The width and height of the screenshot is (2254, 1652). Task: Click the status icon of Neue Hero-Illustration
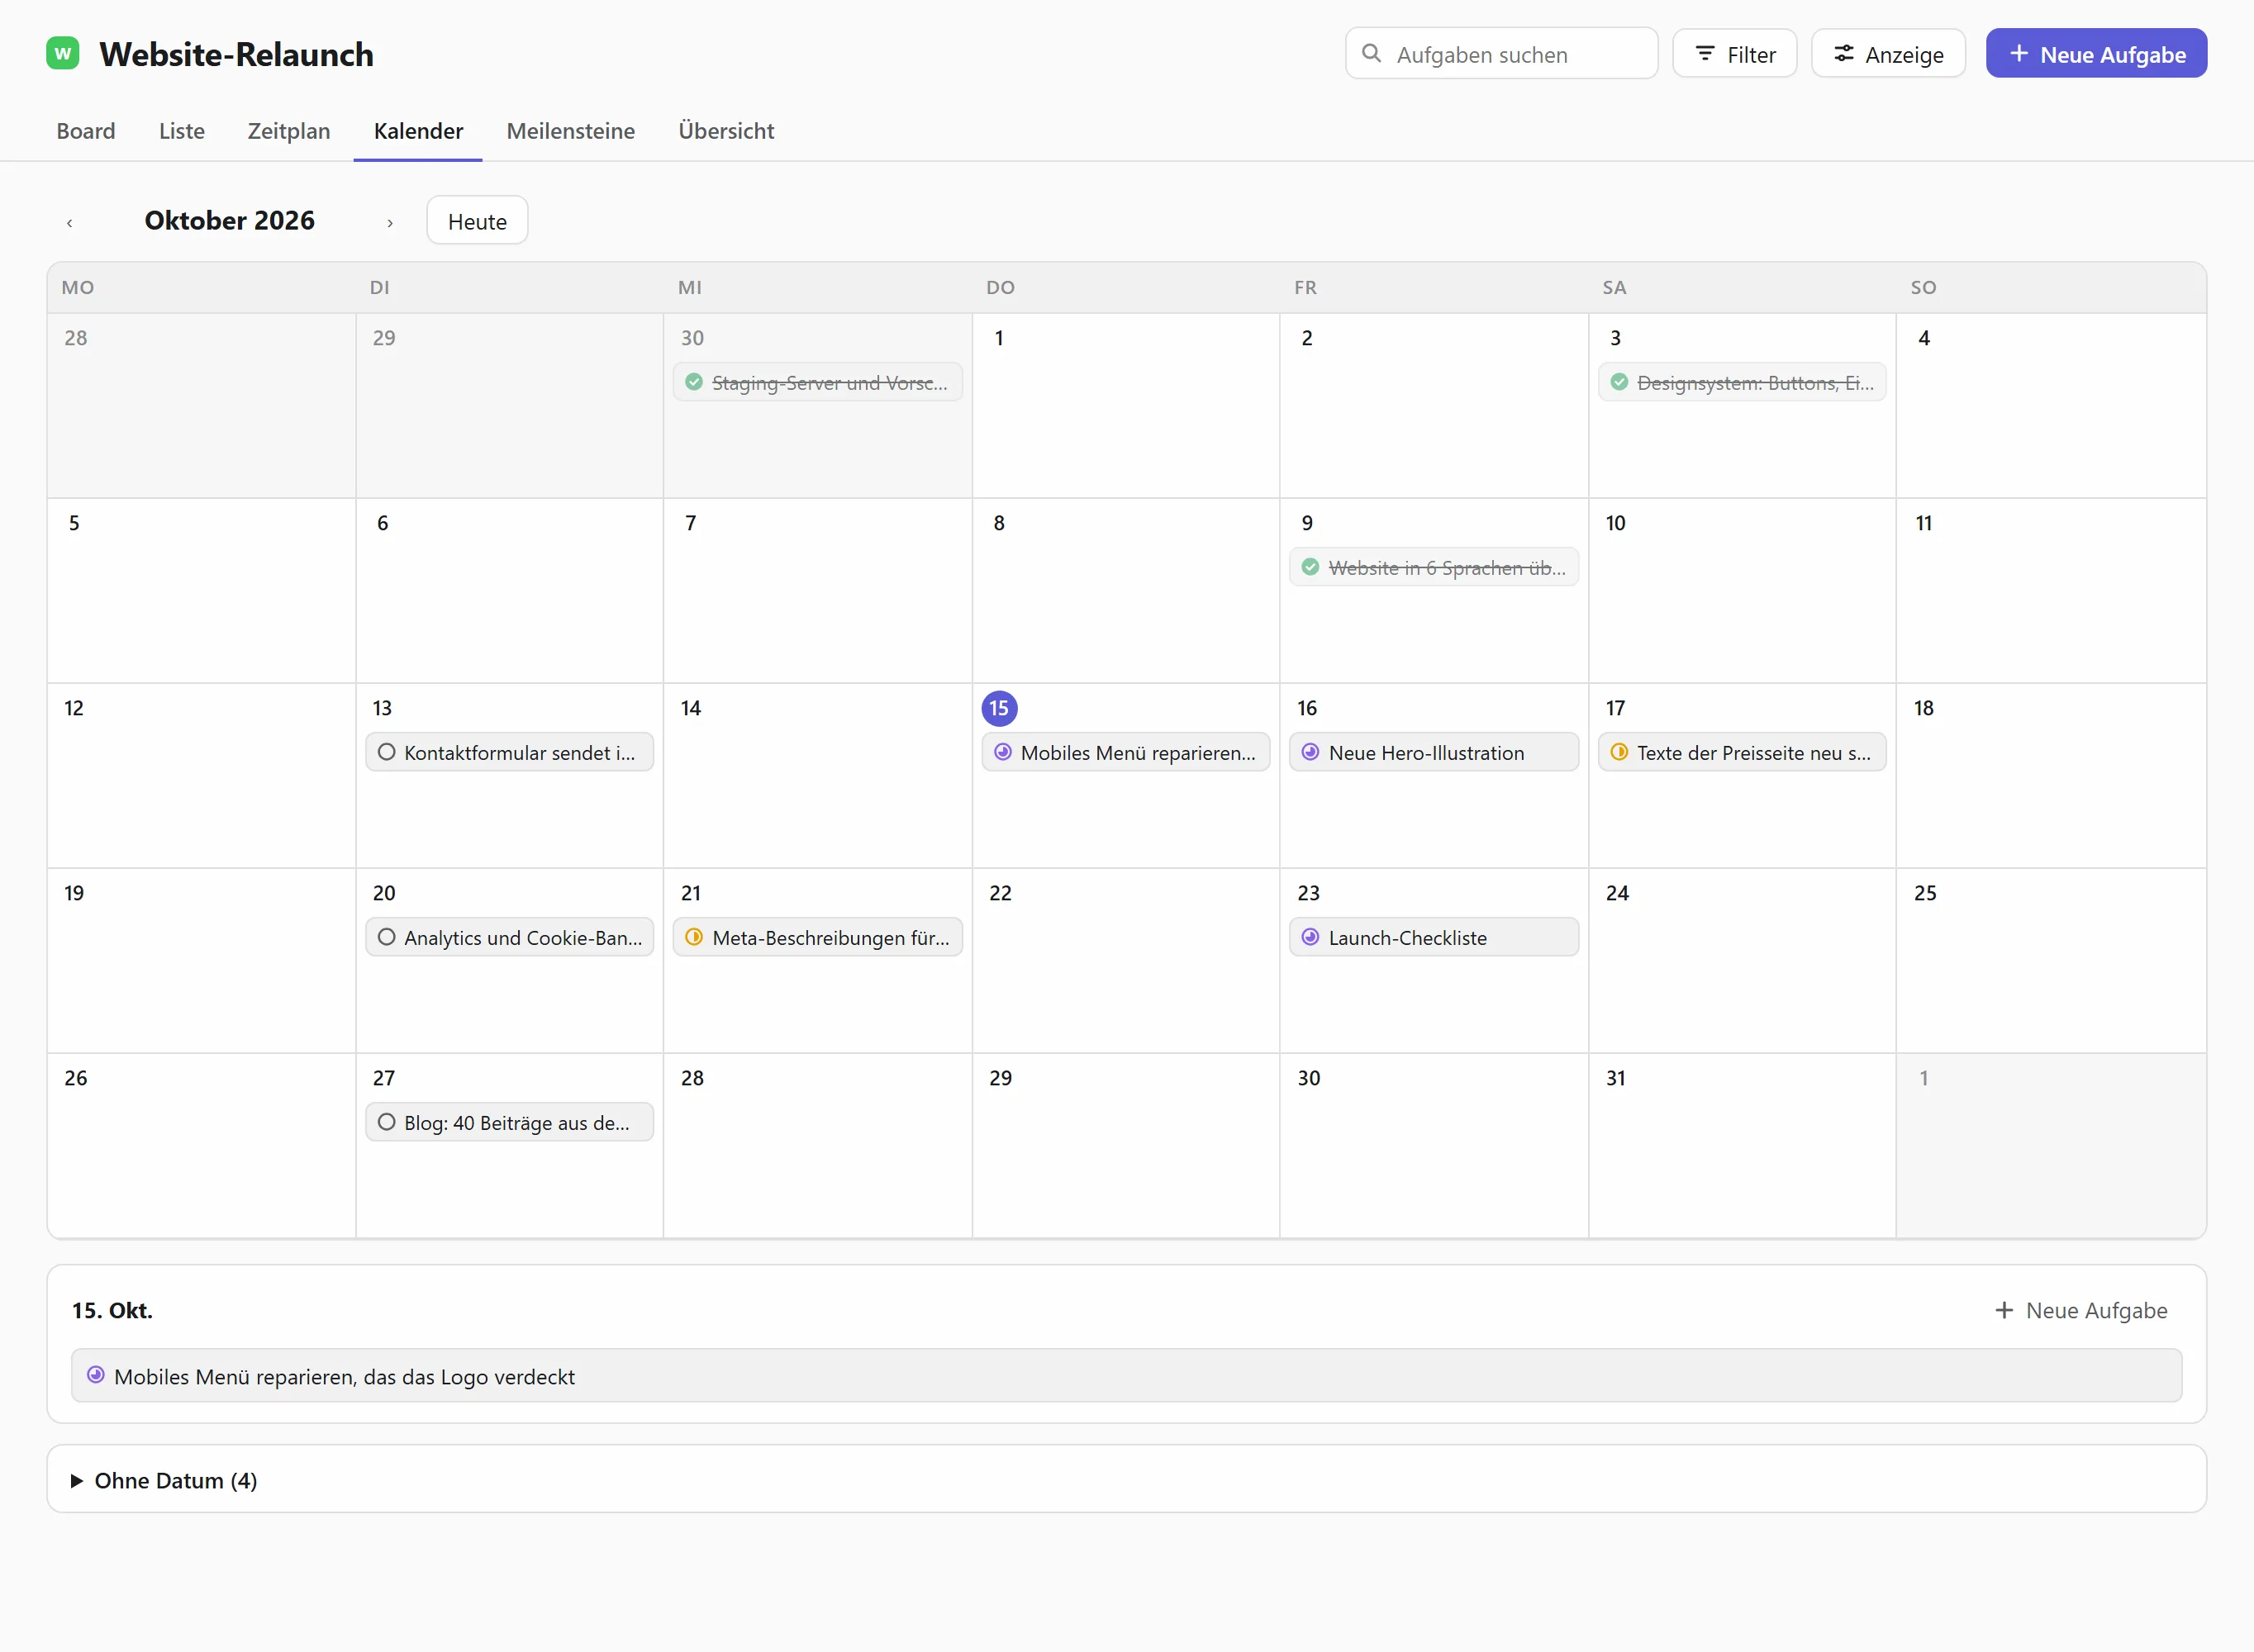(x=1310, y=752)
